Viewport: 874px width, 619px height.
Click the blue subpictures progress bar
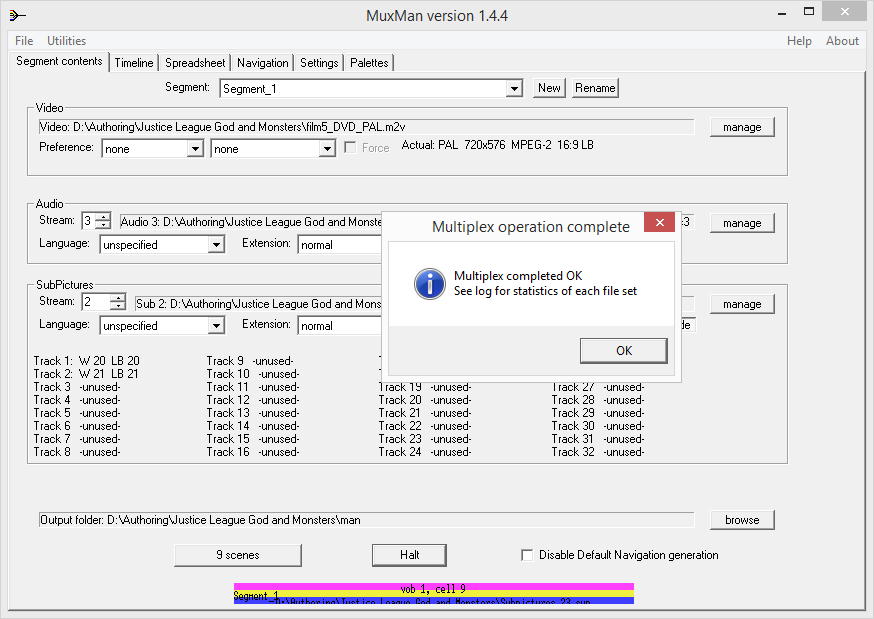click(x=434, y=601)
